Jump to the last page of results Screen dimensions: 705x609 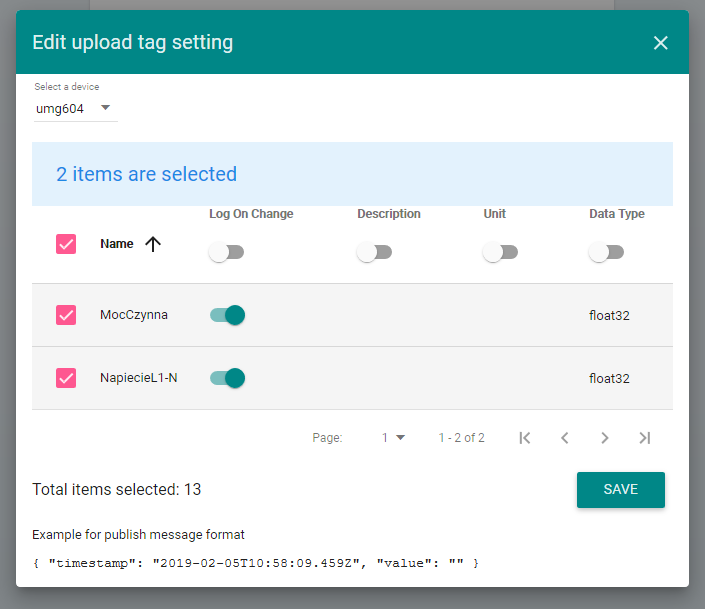point(645,438)
